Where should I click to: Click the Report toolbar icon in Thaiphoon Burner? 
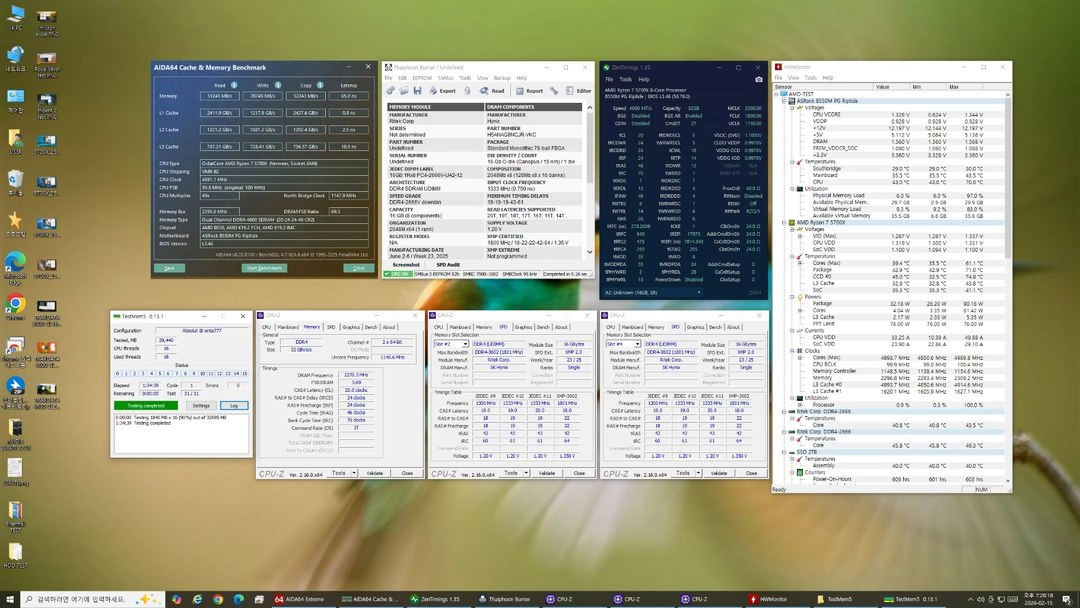click(530, 90)
